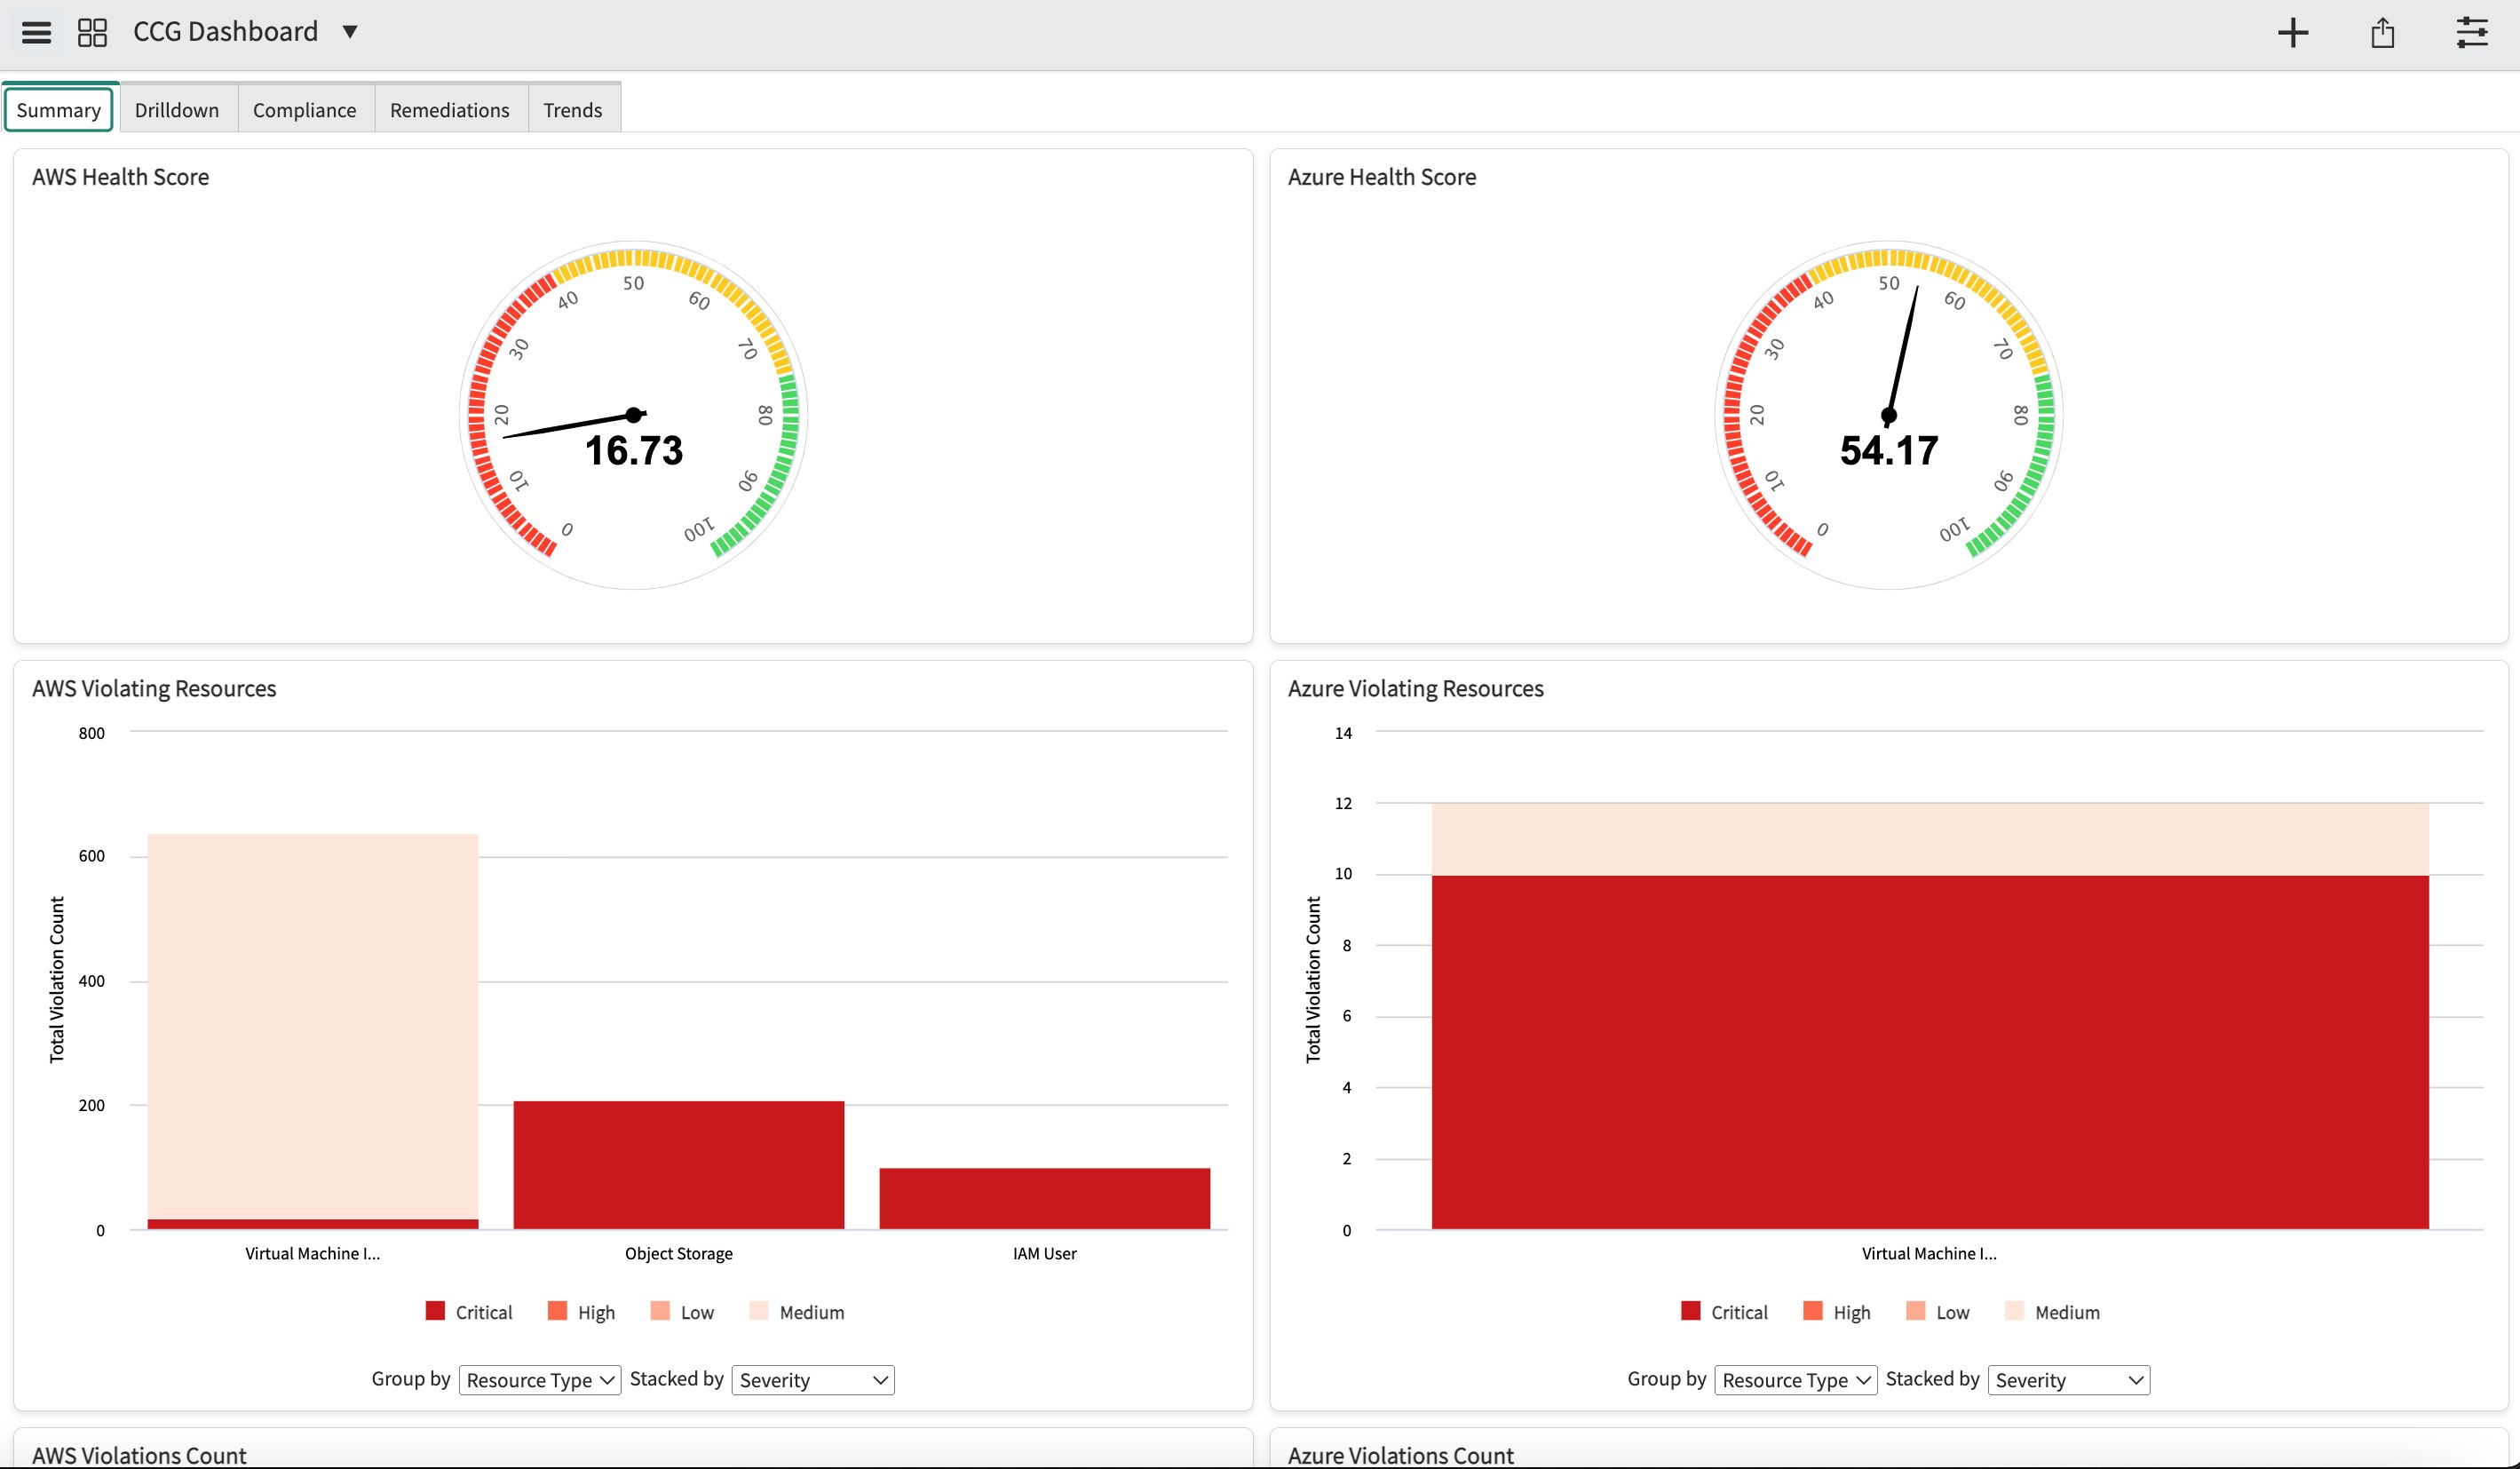This screenshot has width=2520, height=1469.
Task: Open the Azure Stacked by Severity dropdown
Action: pos(2067,1379)
